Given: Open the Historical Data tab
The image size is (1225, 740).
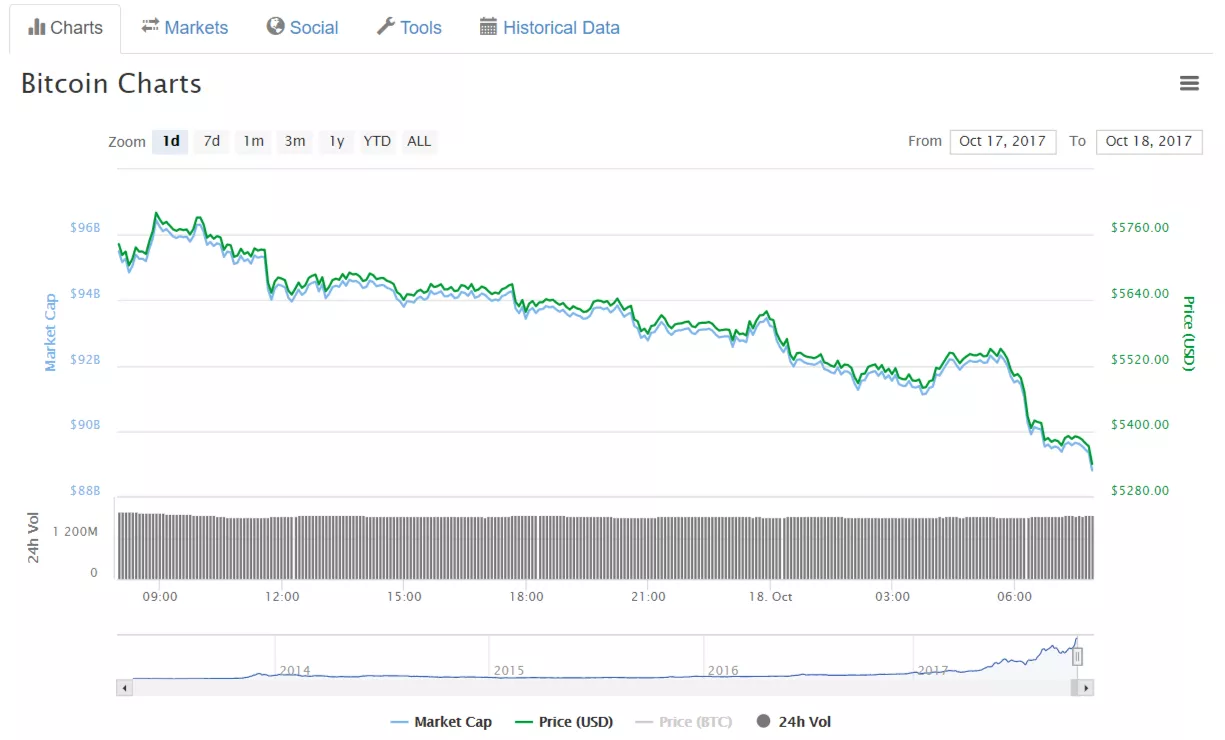Looking at the screenshot, I should [x=561, y=28].
